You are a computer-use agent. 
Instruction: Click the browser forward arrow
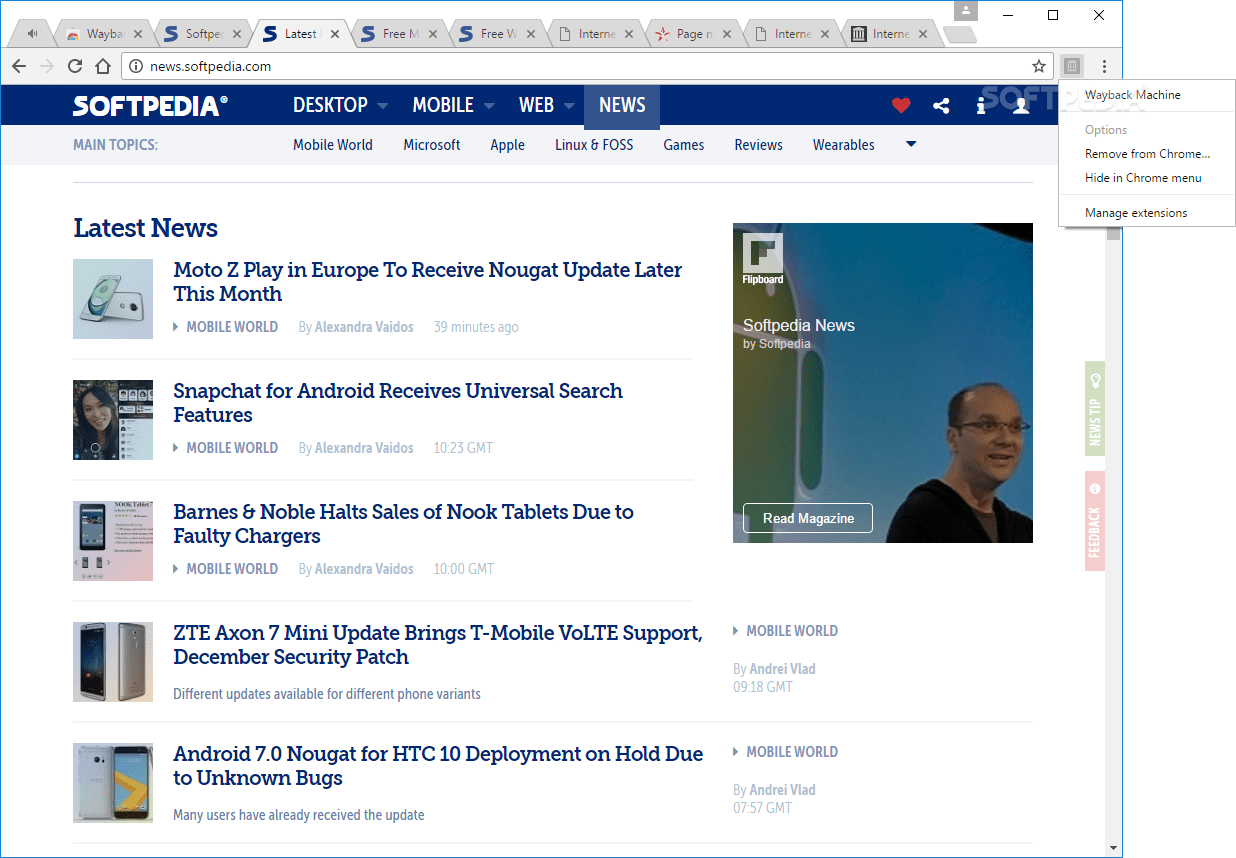[x=46, y=67]
